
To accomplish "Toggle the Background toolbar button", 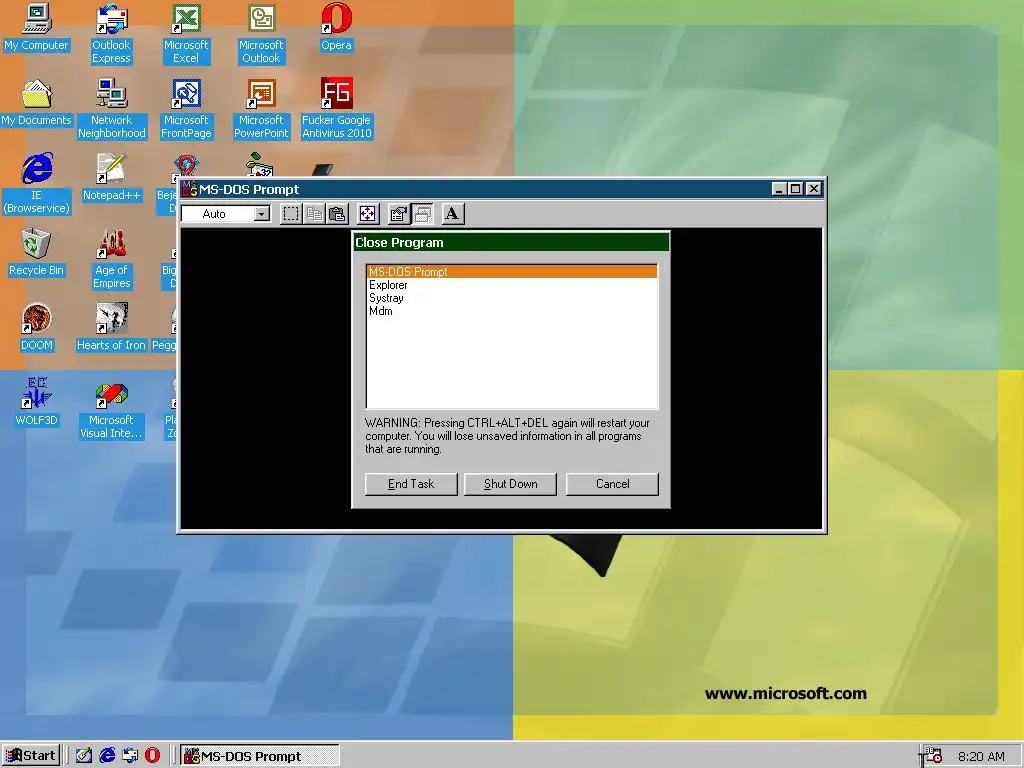I will click(x=422, y=214).
